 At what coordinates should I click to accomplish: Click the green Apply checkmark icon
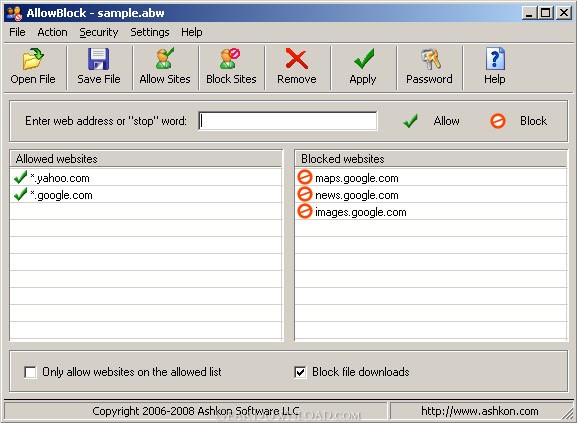[364, 59]
